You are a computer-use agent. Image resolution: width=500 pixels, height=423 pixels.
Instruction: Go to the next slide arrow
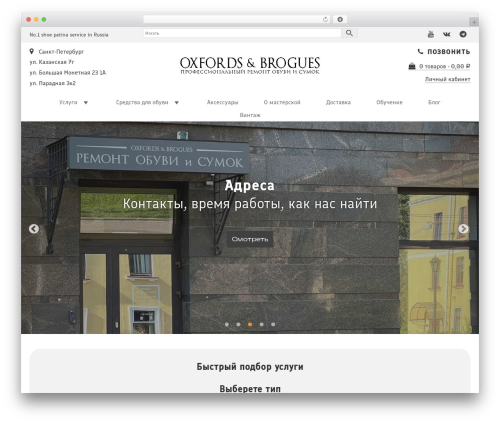point(463,229)
